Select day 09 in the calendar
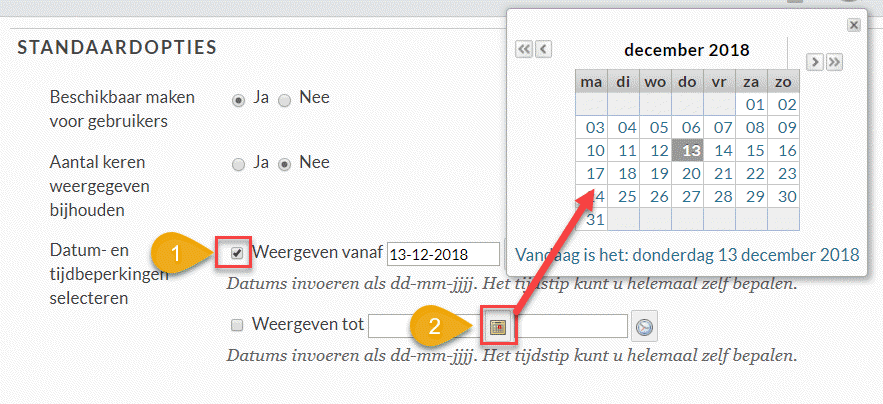The height and width of the screenshot is (404, 883). click(x=783, y=127)
